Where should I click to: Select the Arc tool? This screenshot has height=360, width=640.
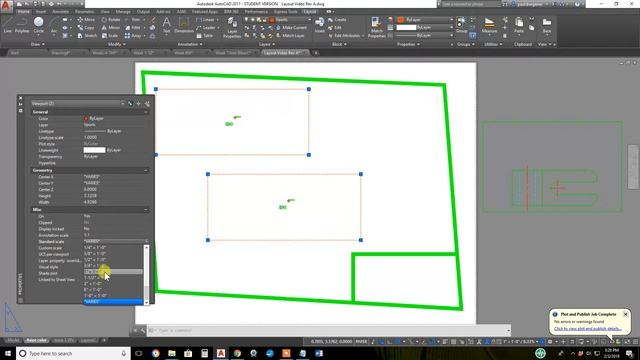[54, 25]
